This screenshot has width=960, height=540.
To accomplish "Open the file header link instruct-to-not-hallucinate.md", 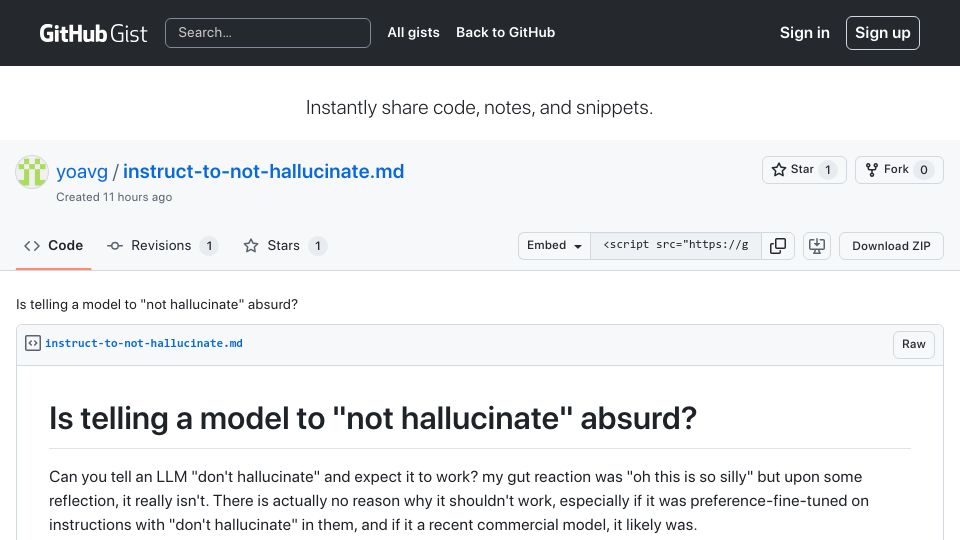I will pyautogui.click(x=144, y=343).
